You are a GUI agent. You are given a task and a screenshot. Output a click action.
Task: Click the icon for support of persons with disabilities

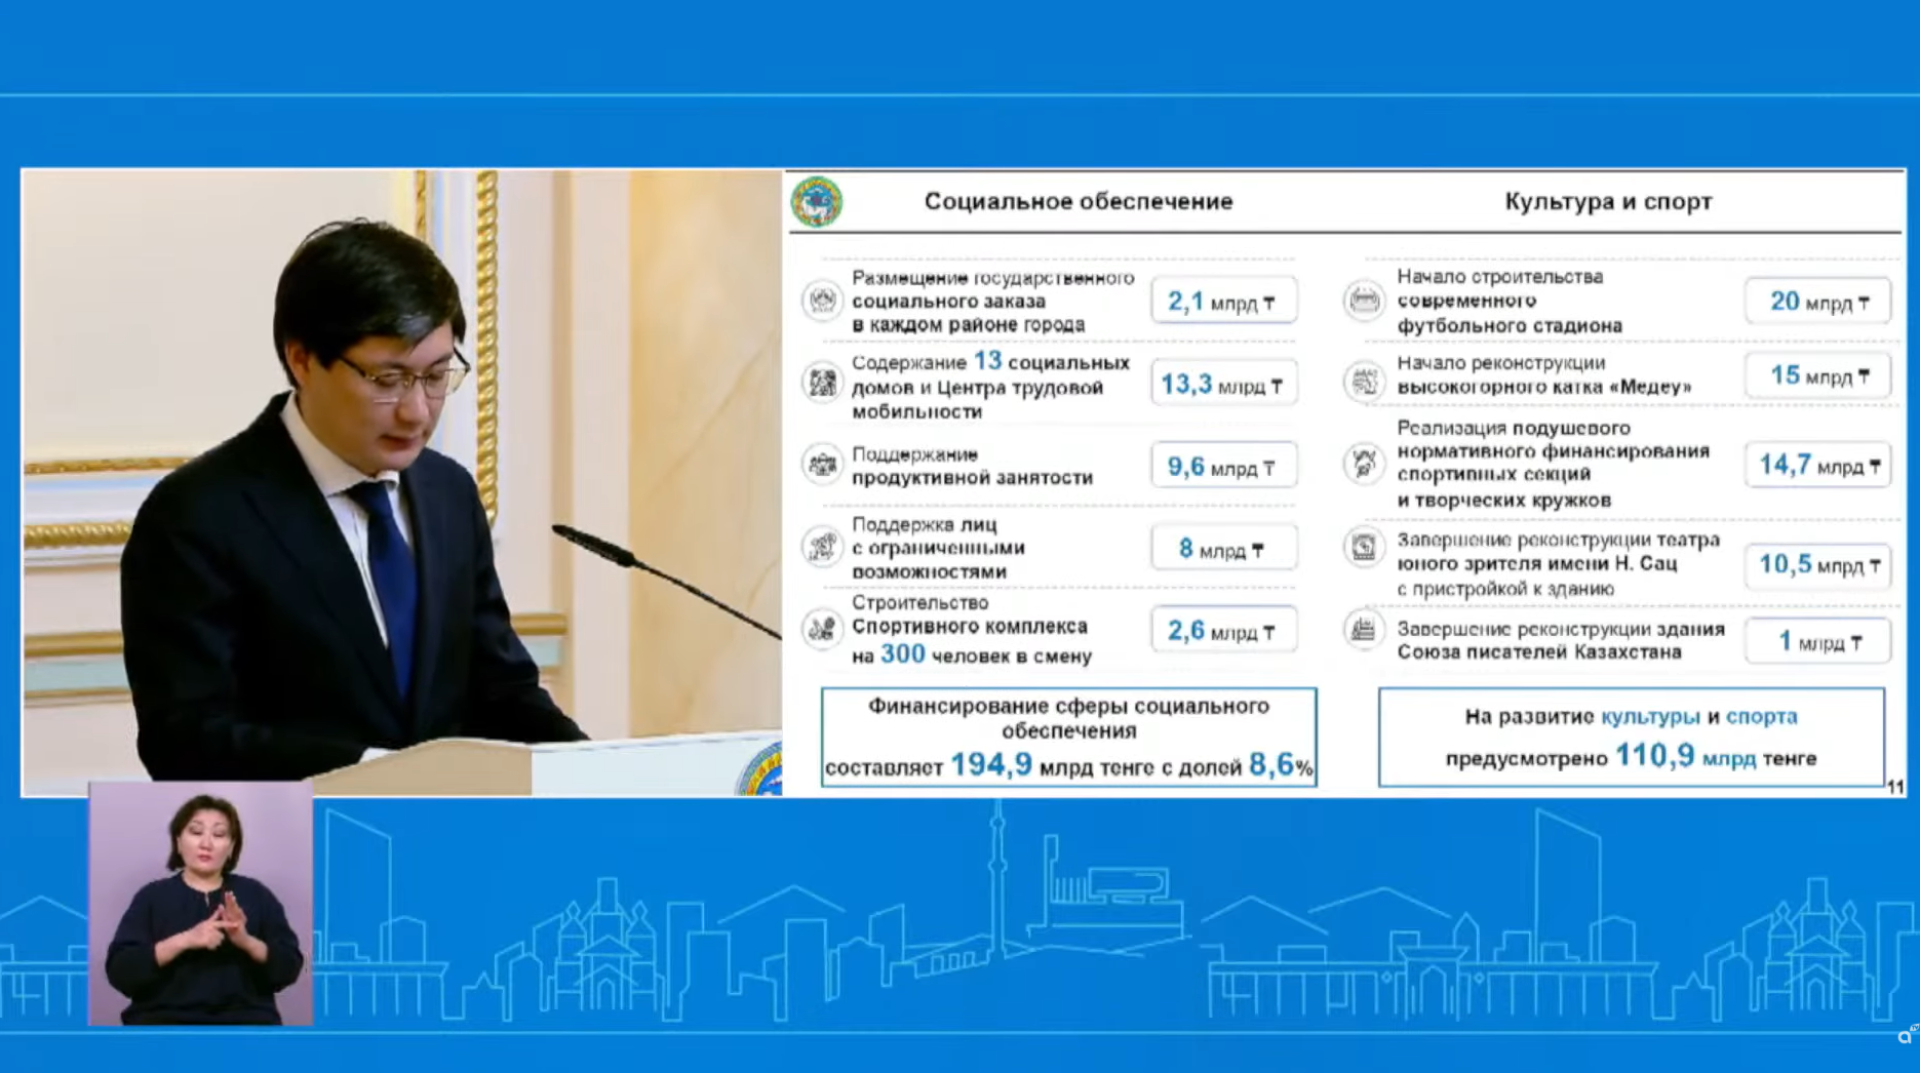(822, 547)
